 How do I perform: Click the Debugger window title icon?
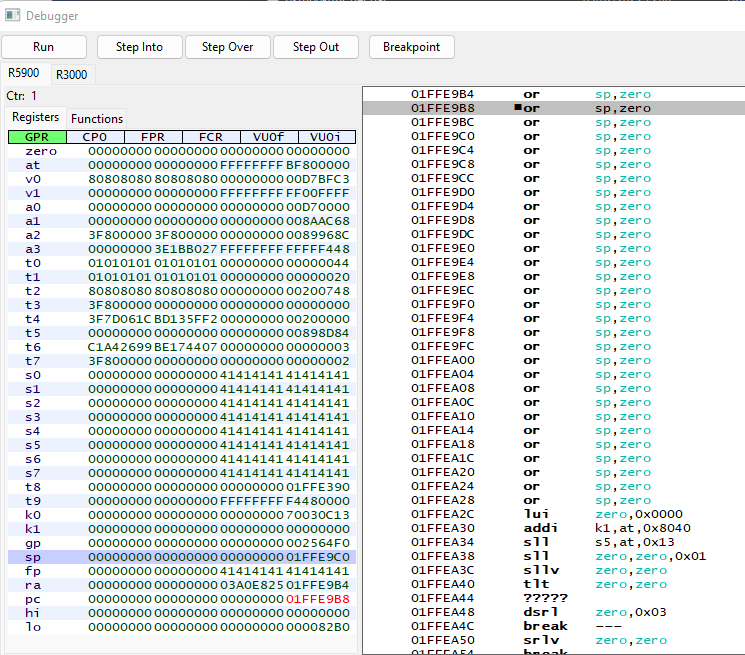coord(13,16)
